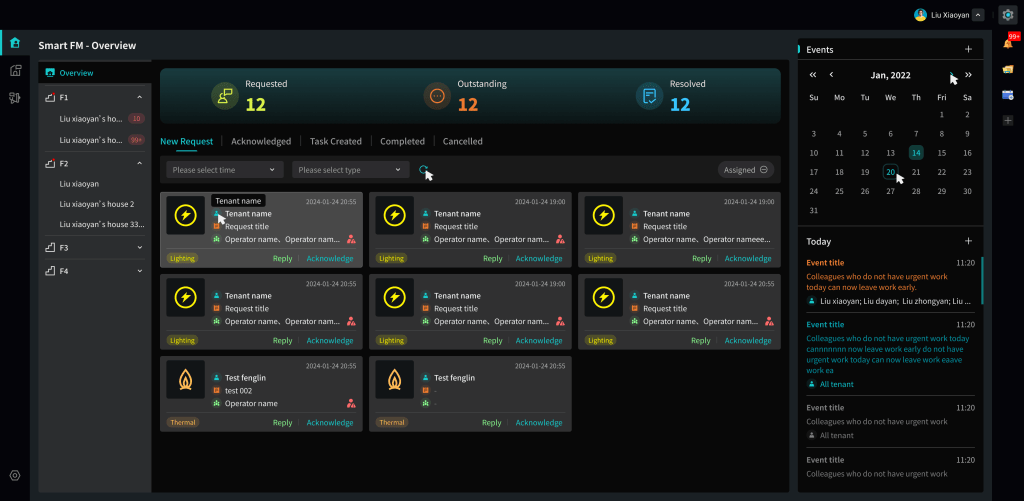This screenshot has height=501, width=1024.
Task: Open the Home icon in left sidebar
Action: 15,43
